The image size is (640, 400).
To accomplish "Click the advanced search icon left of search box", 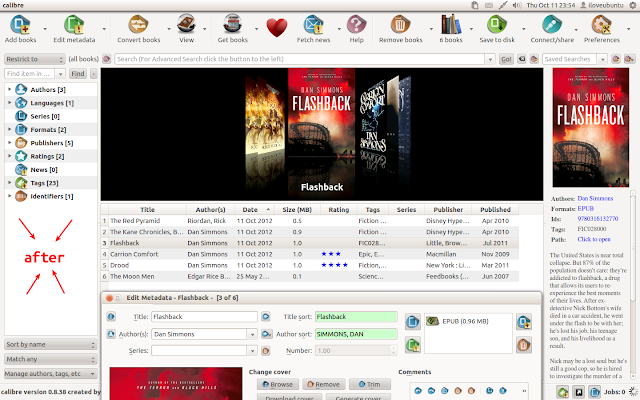I will click(107, 59).
